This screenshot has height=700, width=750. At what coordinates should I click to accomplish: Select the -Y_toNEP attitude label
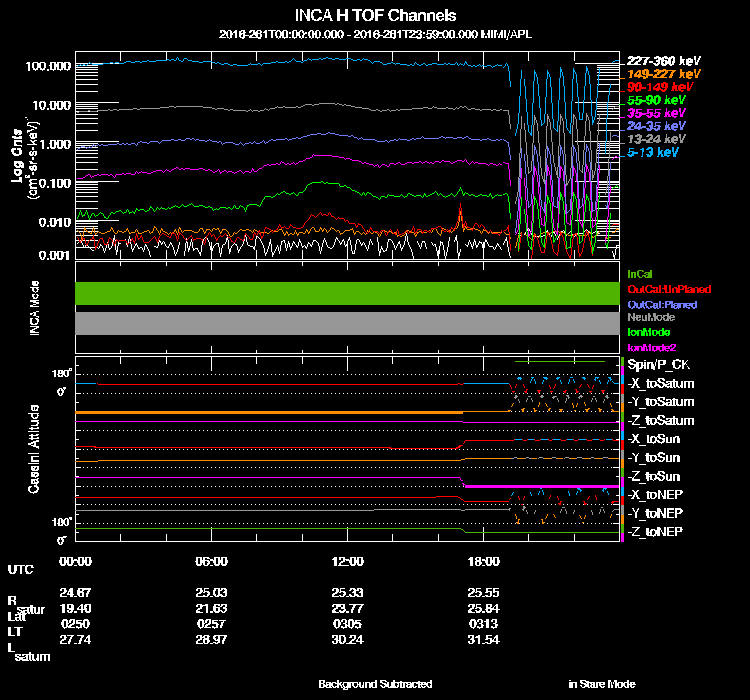[655, 513]
